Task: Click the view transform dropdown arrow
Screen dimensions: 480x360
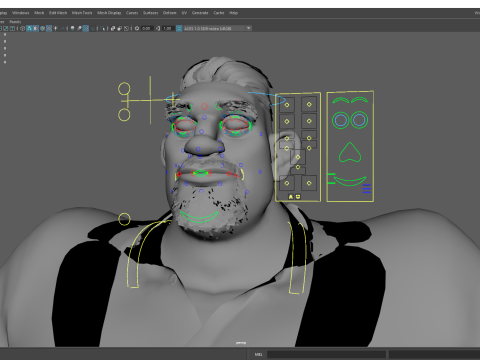Action: (248, 28)
